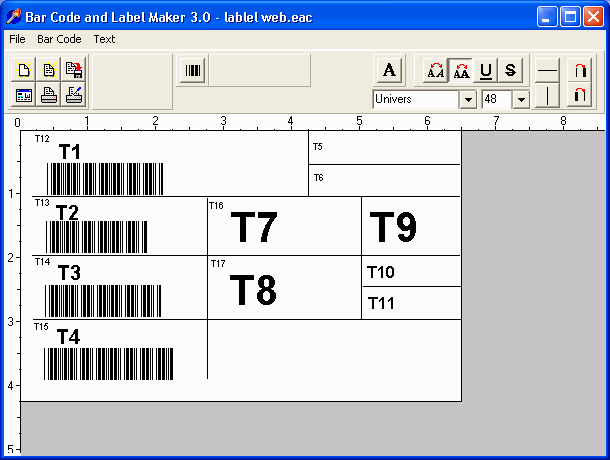Viewport: 610px width, 460px height.
Task: Draw a horizontal line
Action: coord(547,70)
